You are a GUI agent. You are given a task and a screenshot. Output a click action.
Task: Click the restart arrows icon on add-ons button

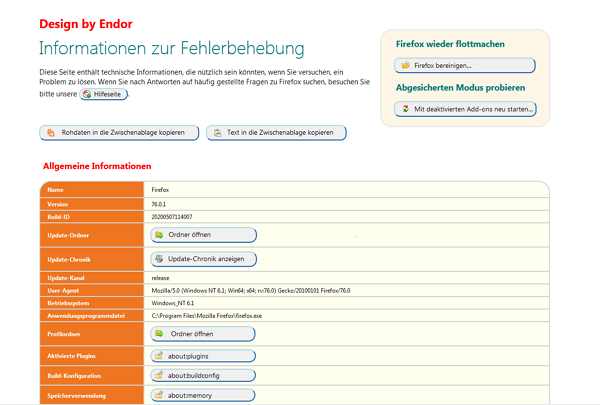click(406, 109)
